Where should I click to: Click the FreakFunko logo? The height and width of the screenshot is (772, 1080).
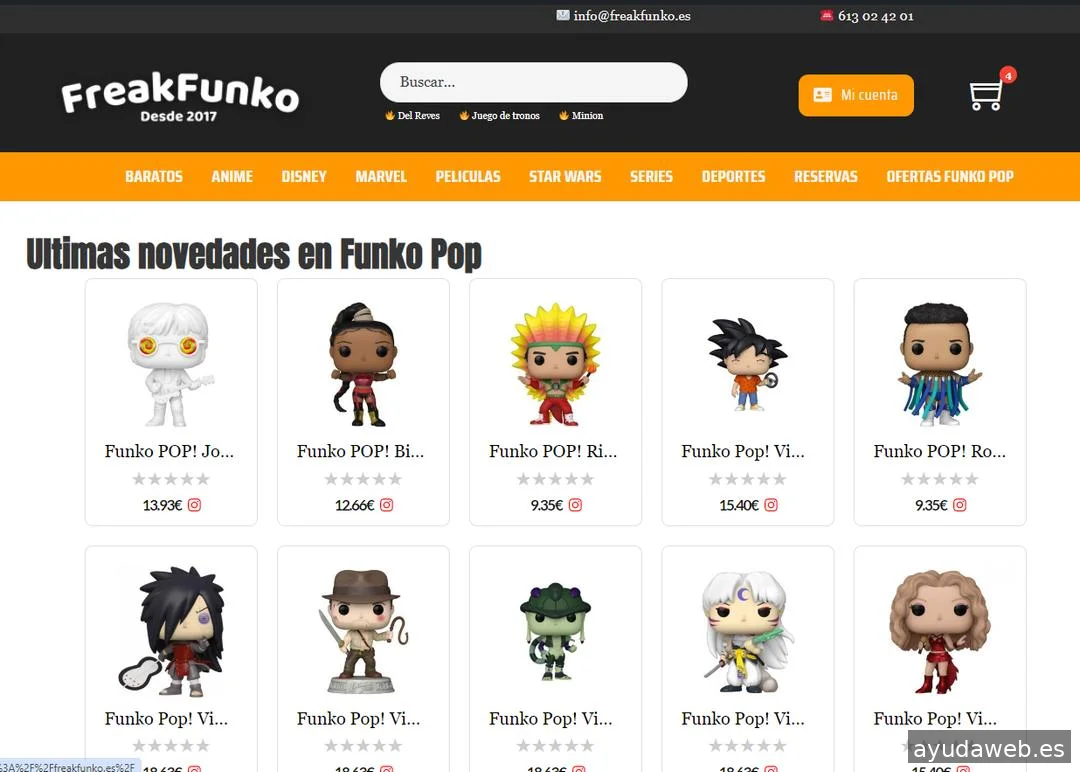(180, 96)
